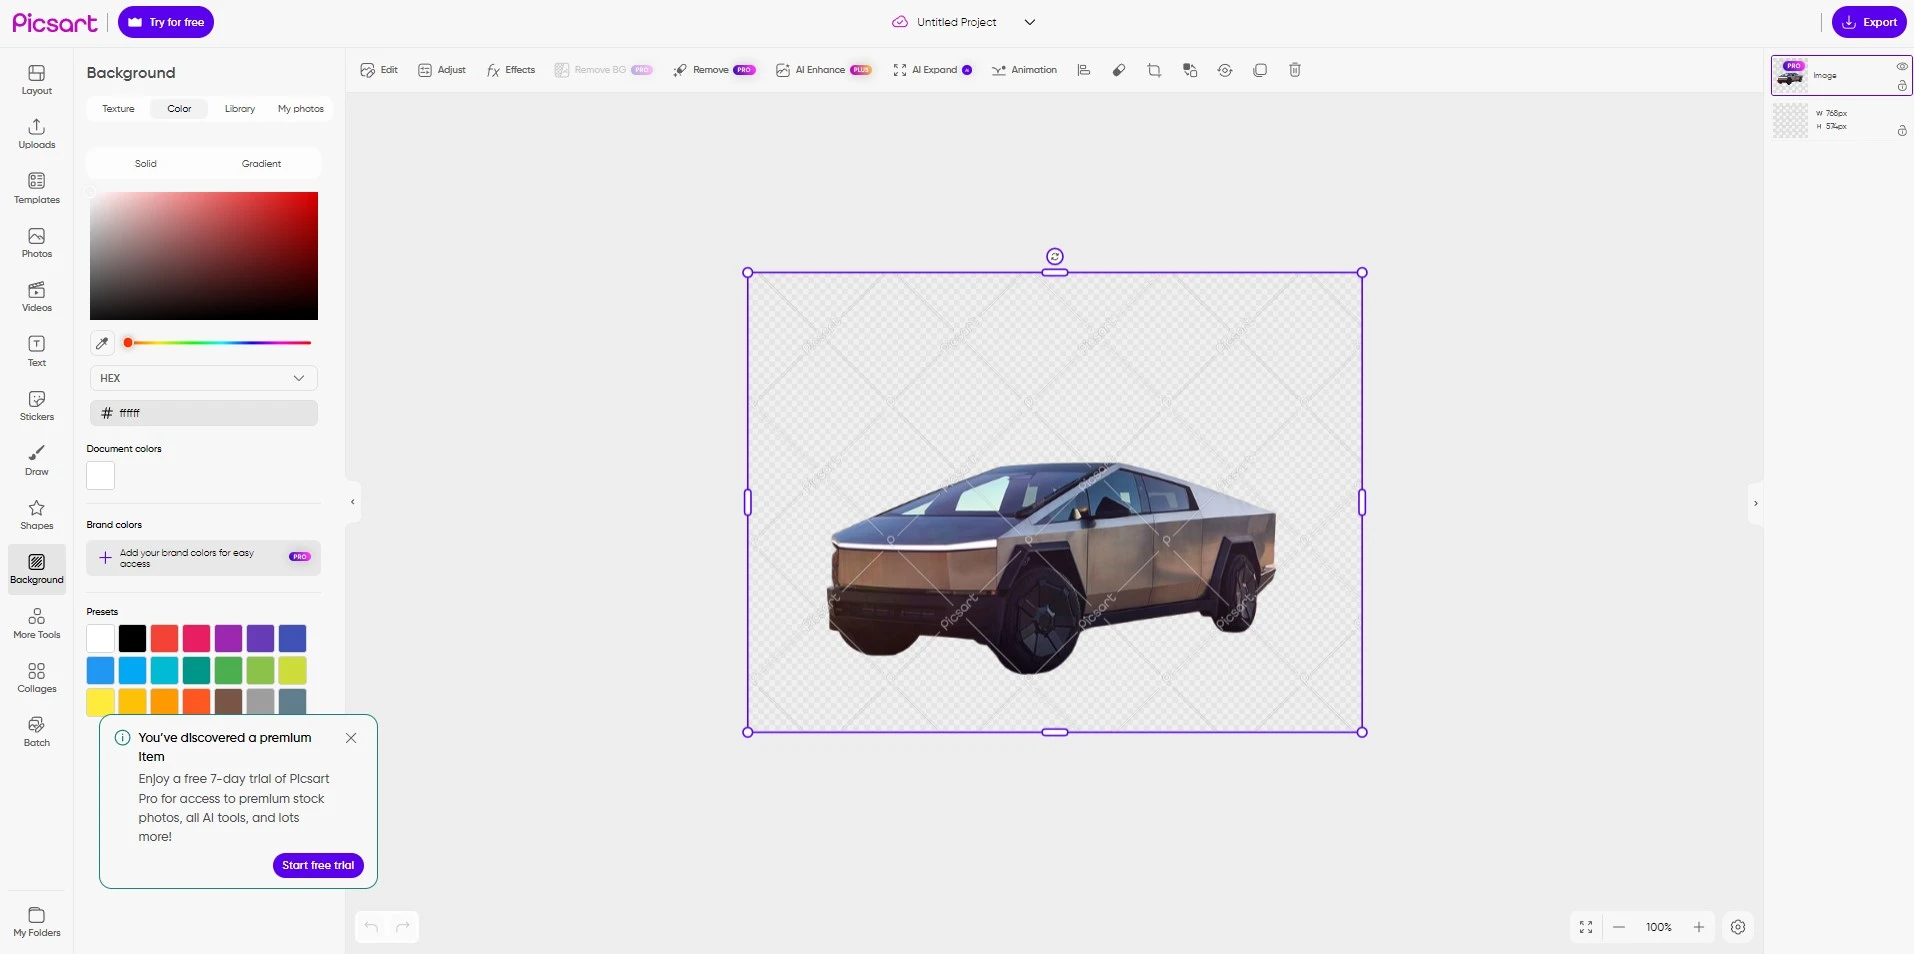Open My Folders
Image resolution: width=1914 pixels, height=954 pixels.
click(37, 922)
